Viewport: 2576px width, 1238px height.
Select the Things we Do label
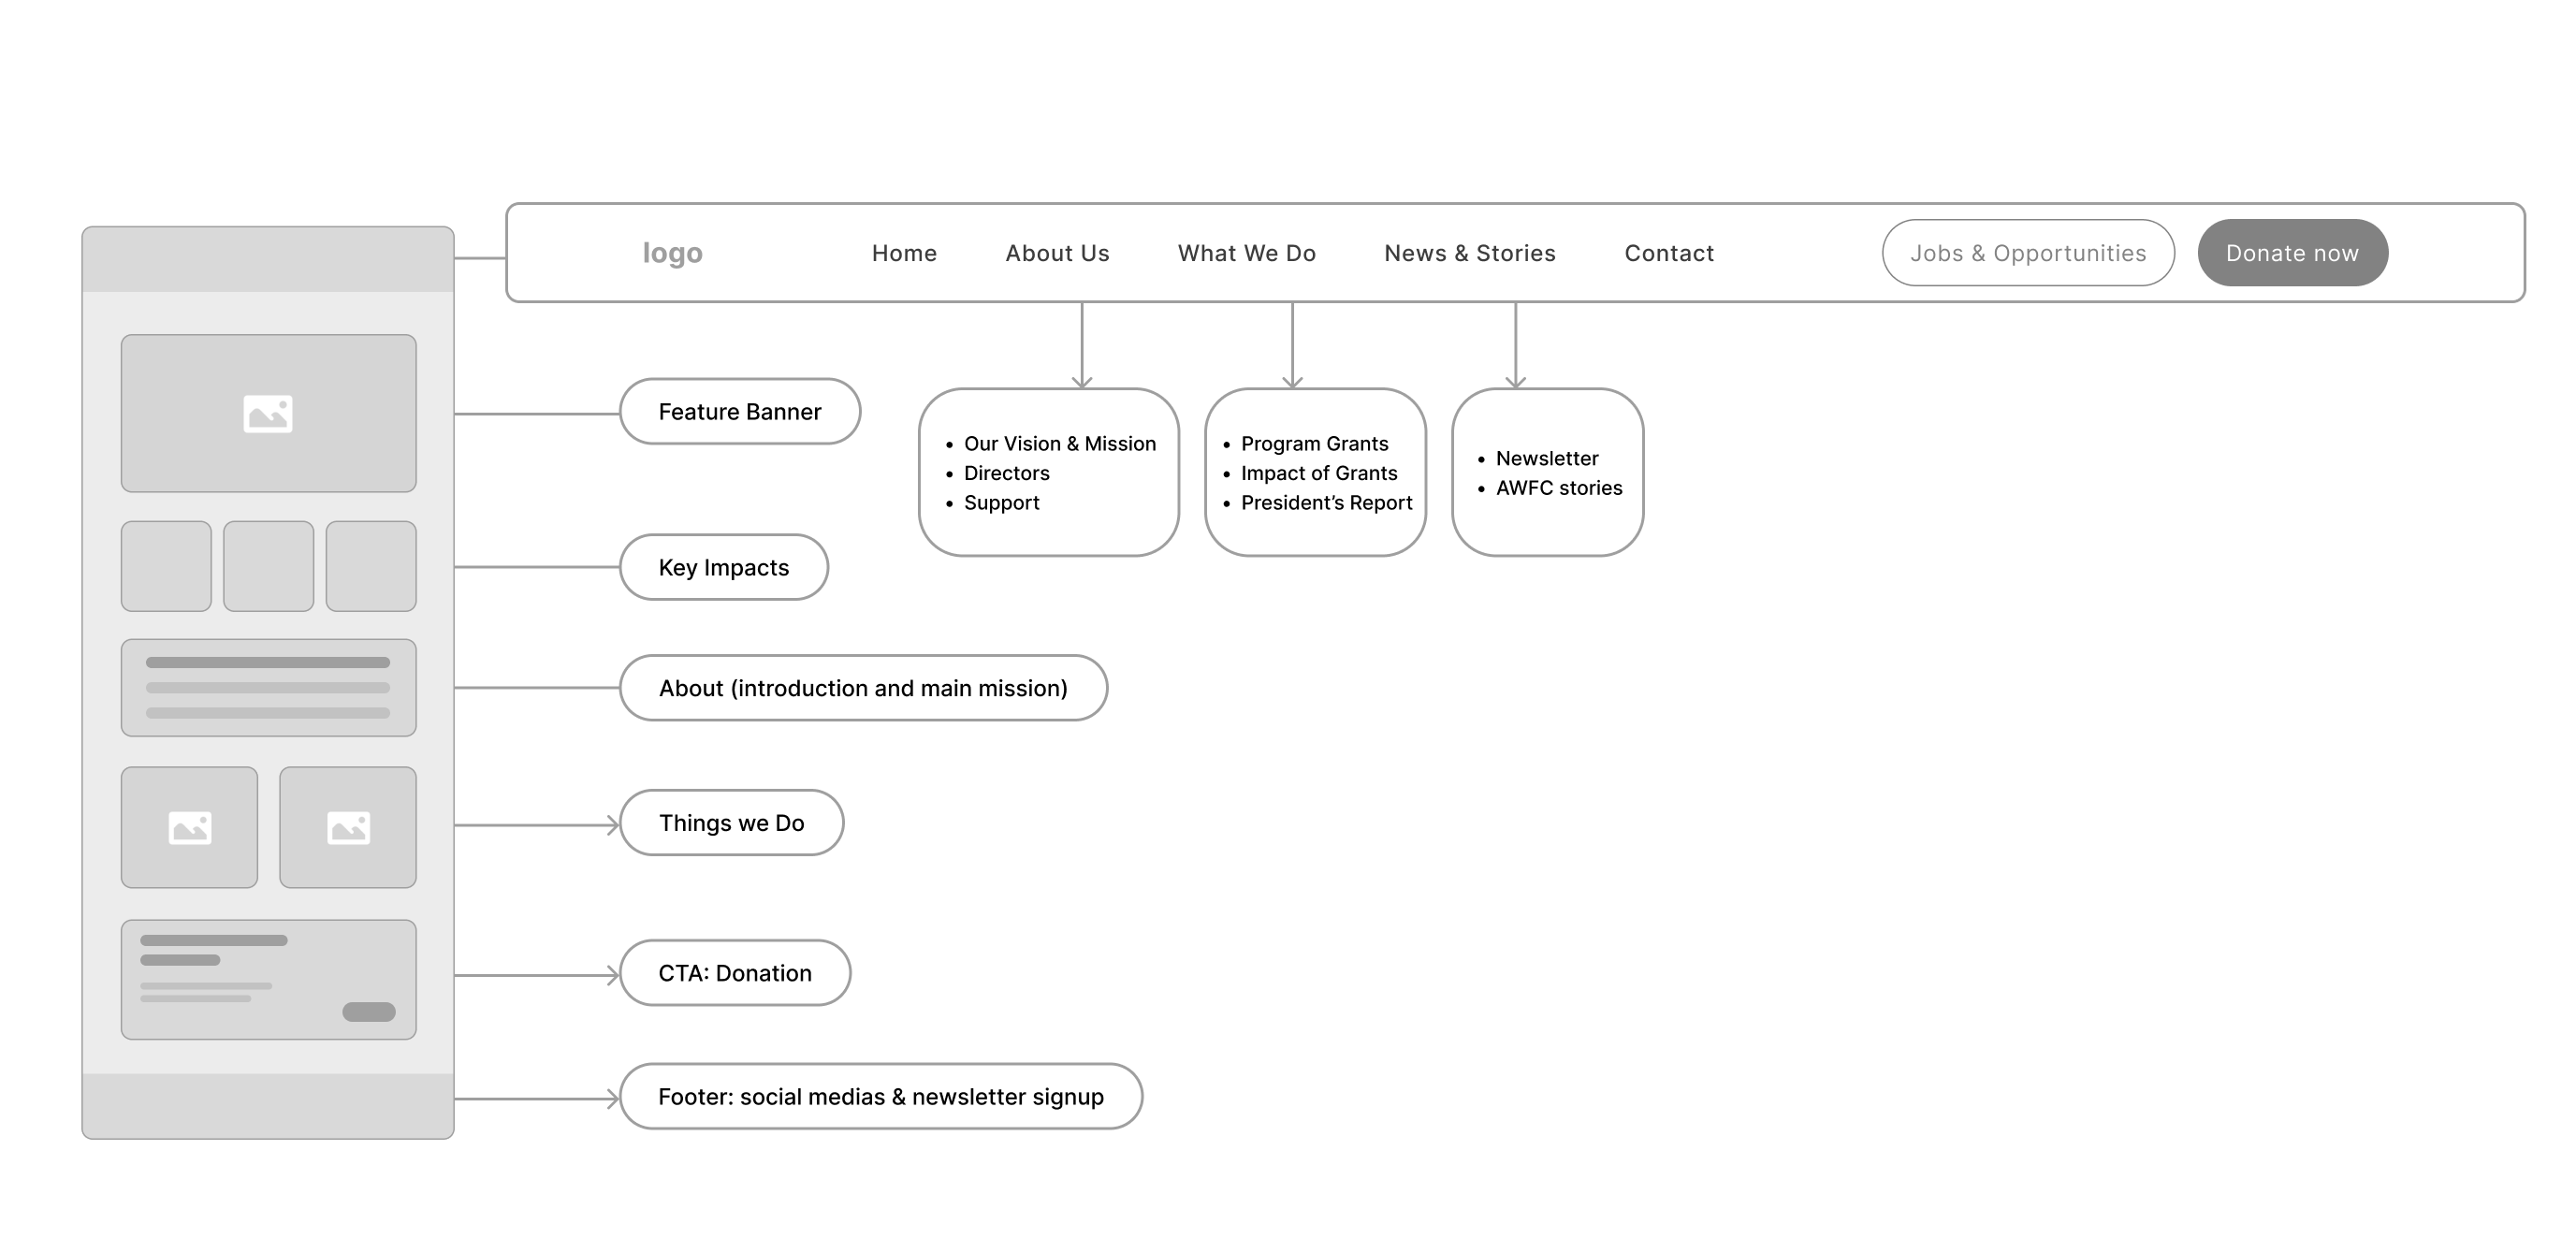tap(731, 823)
